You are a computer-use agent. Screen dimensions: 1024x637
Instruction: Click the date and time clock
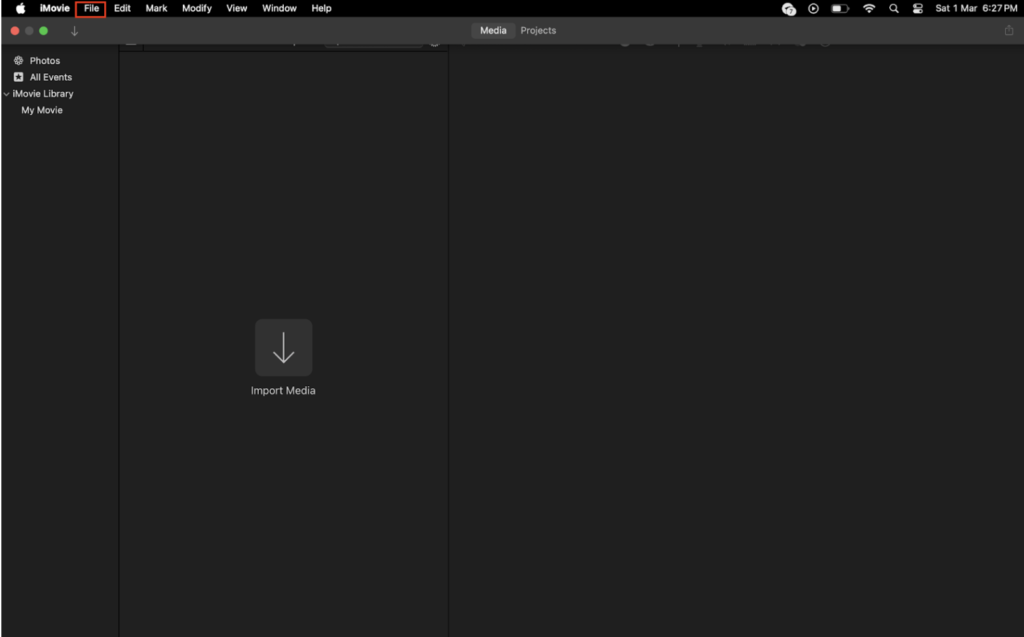point(976,8)
